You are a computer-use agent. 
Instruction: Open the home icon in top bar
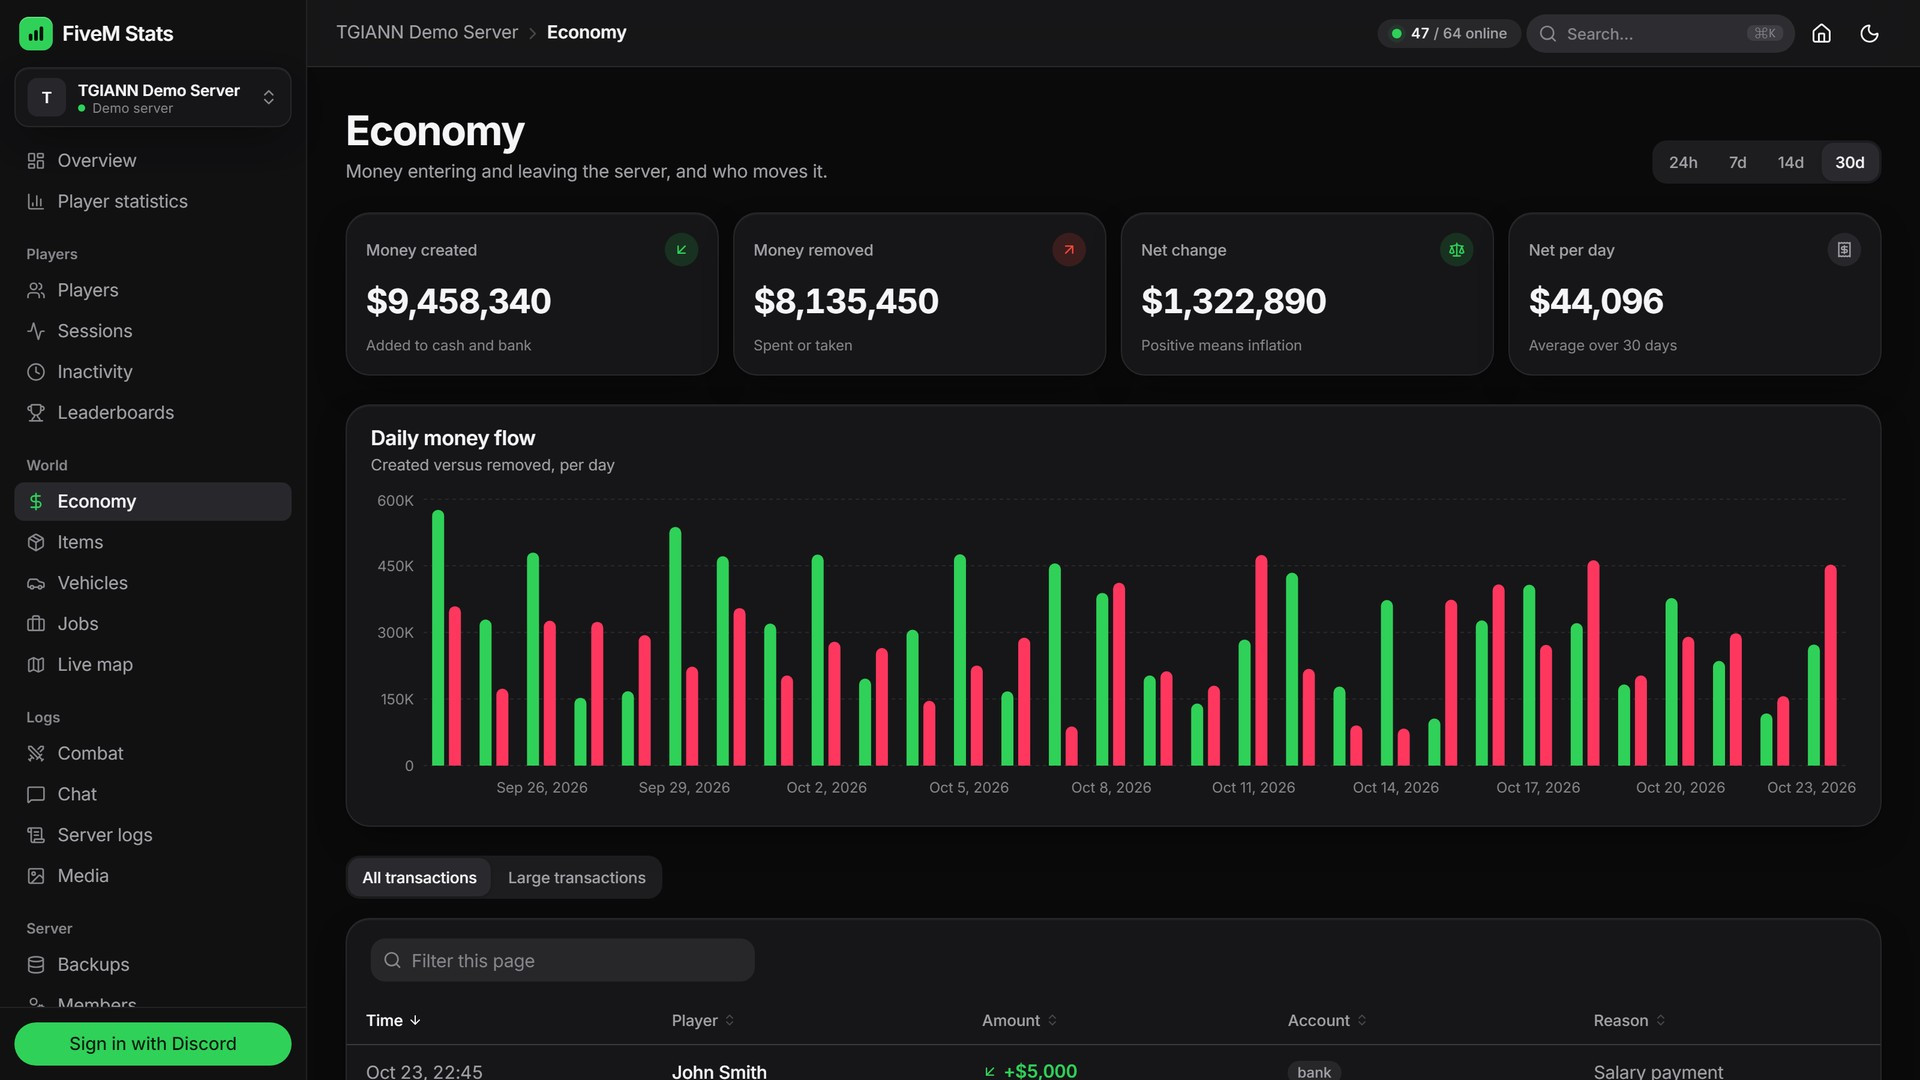tap(1821, 33)
